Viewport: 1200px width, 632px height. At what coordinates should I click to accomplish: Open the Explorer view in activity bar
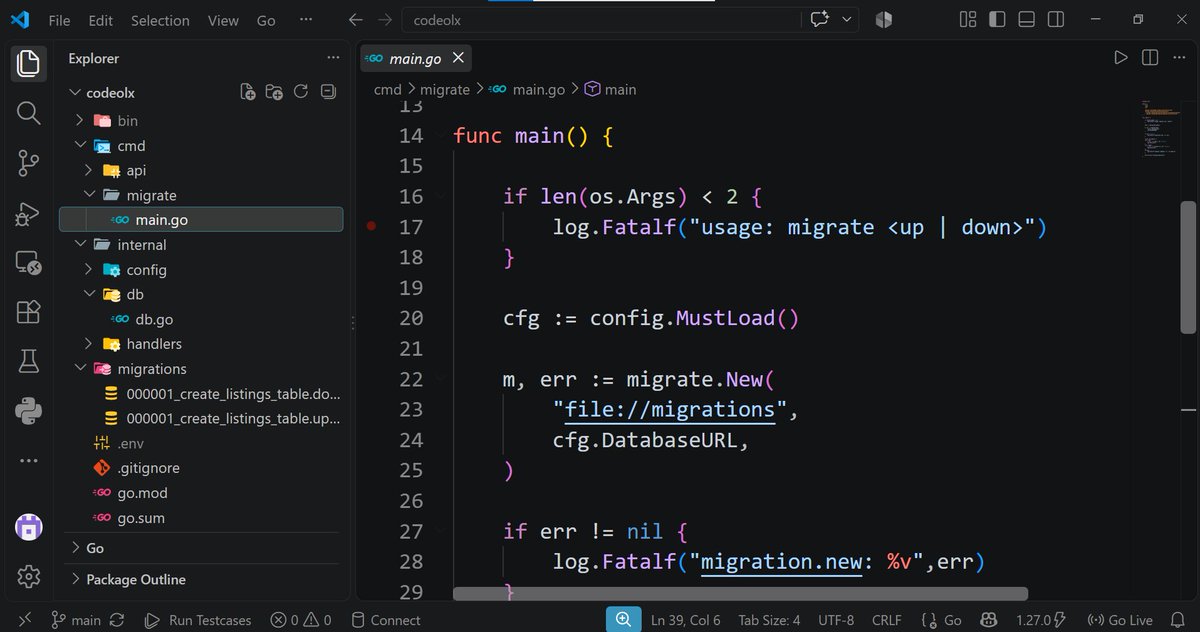pyautogui.click(x=28, y=64)
